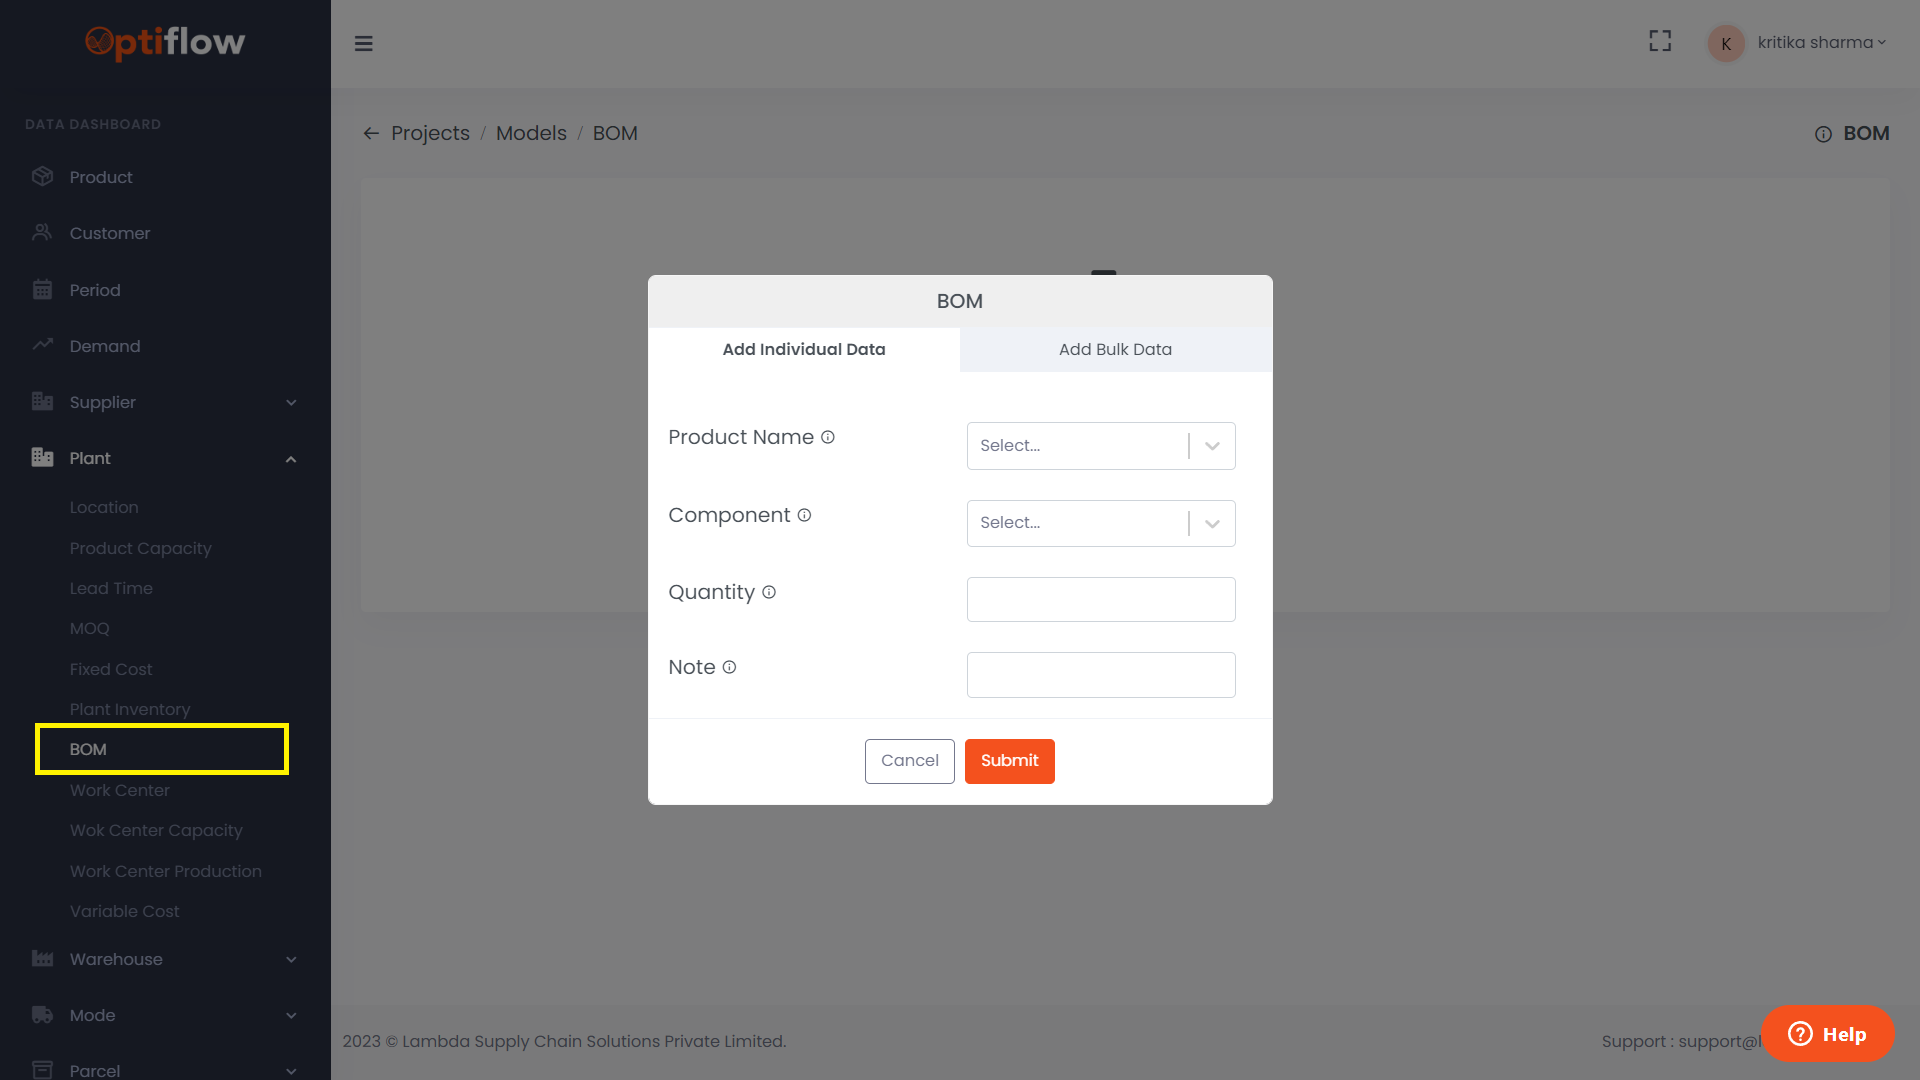Screen dimensions: 1920x1080
Task: Click the Quantity info icon
Action: [769, 592]
